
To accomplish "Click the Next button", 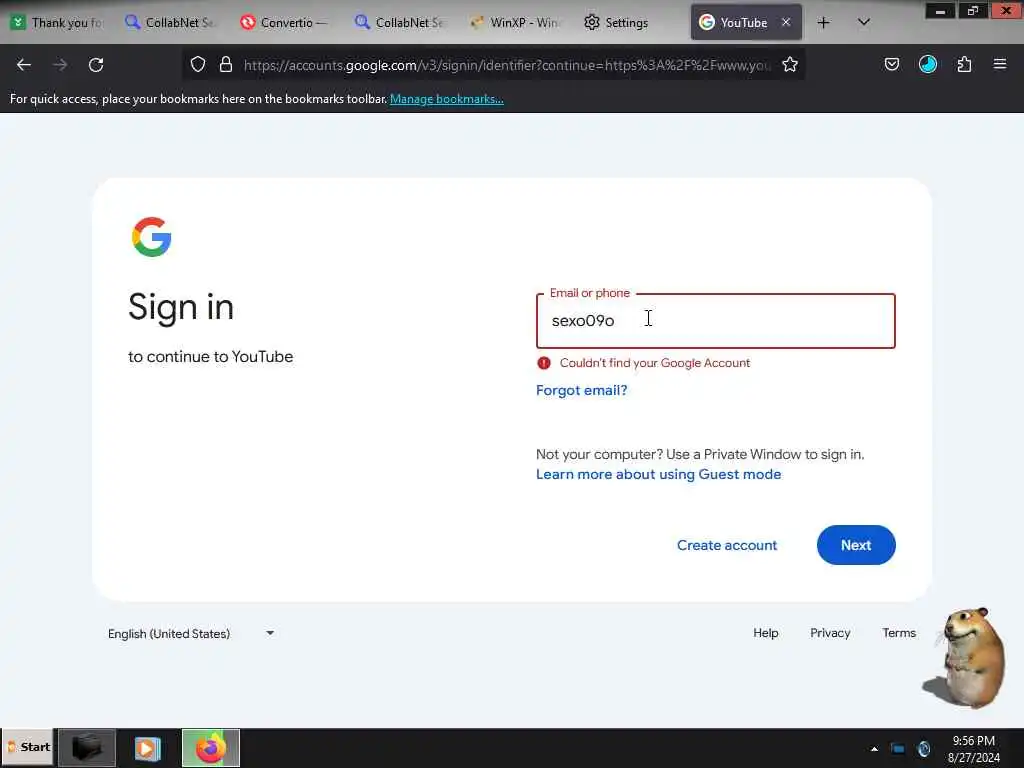I will [856, 545].
